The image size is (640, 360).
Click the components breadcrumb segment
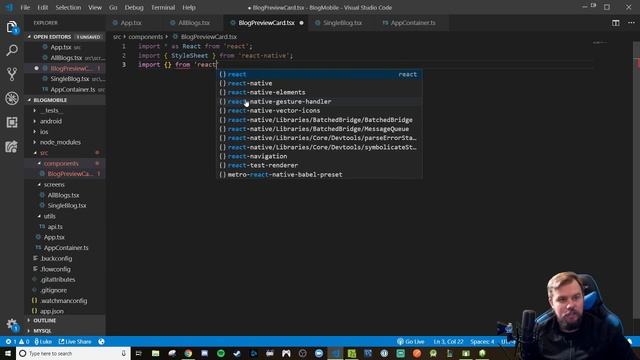tap(146, 37)
